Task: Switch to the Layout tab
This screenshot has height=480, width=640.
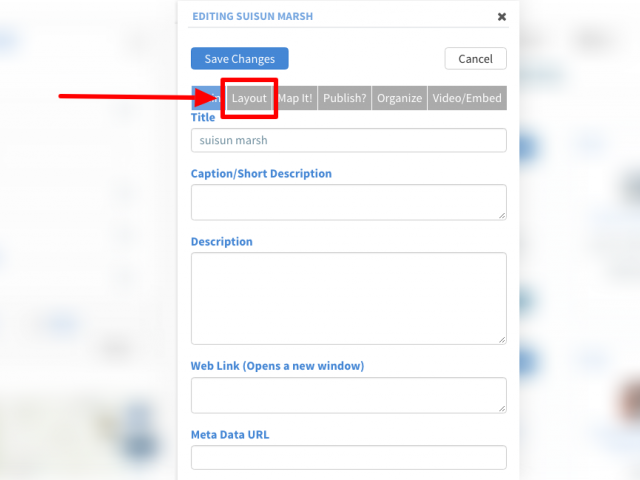Action: (x=249, y=98)
